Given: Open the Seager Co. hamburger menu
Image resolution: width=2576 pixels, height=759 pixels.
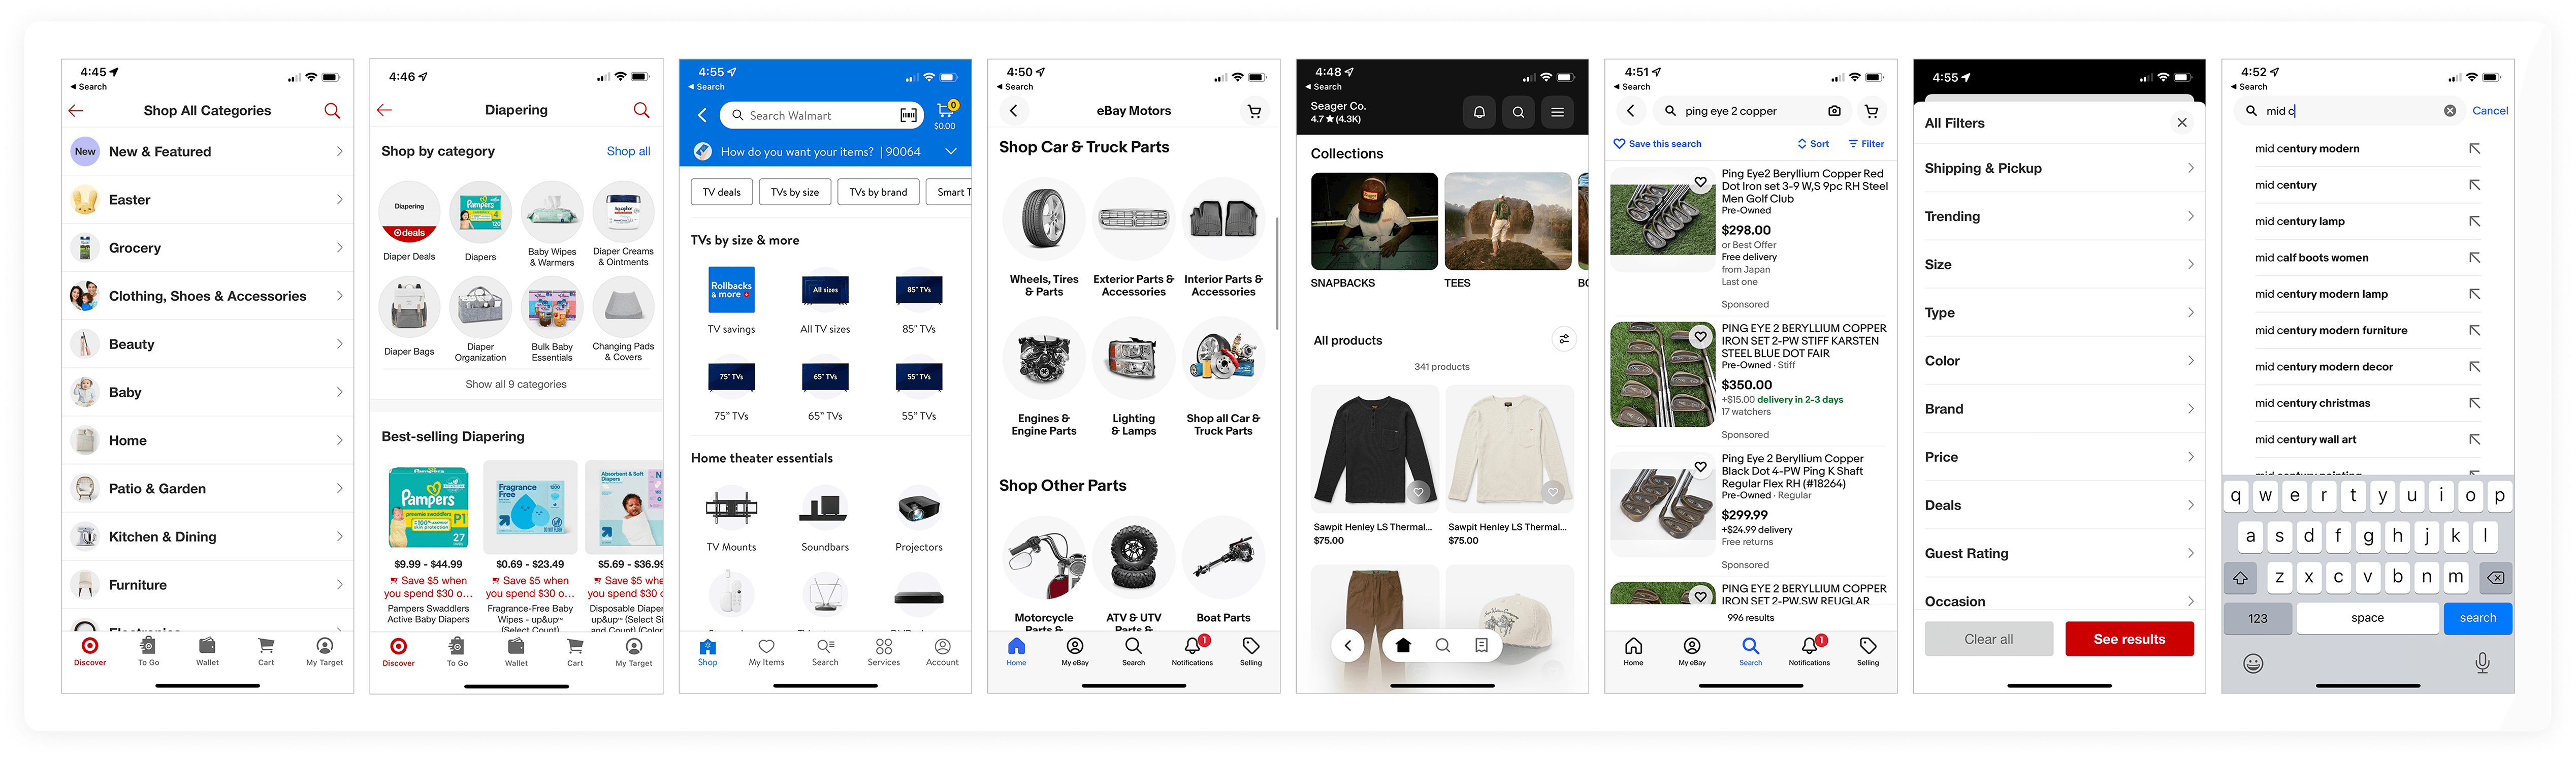Looking at the screenshot, I should [x=1557, y=112].
